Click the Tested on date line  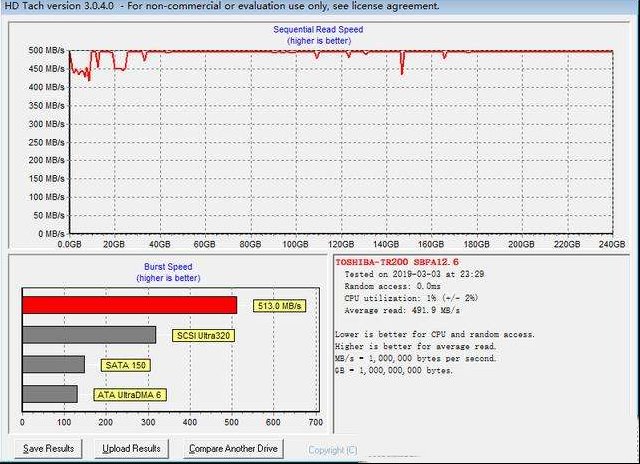414,274
